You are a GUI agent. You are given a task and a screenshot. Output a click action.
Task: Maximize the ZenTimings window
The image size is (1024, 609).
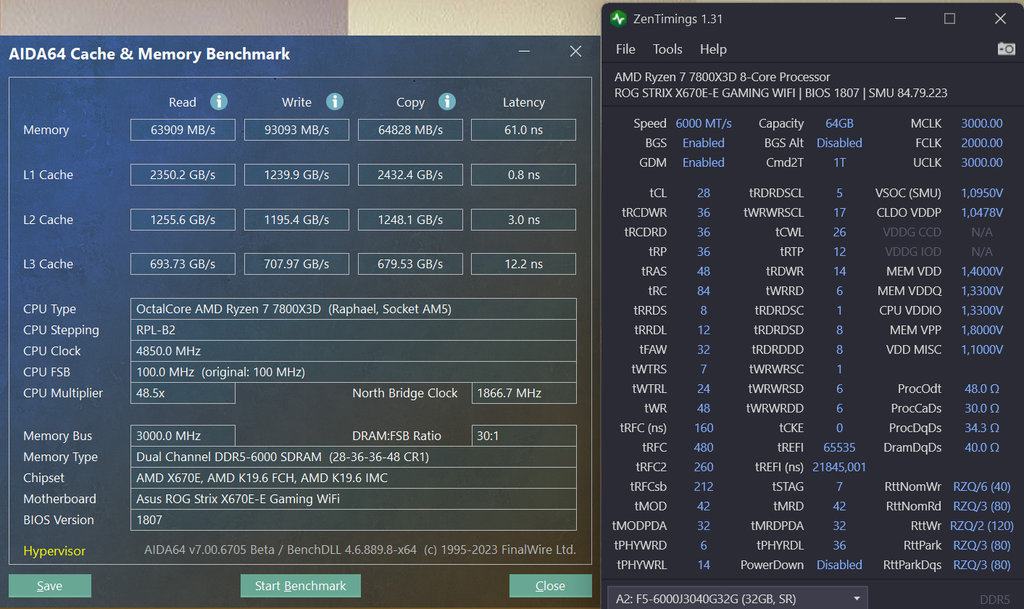[x=950, y=19]
